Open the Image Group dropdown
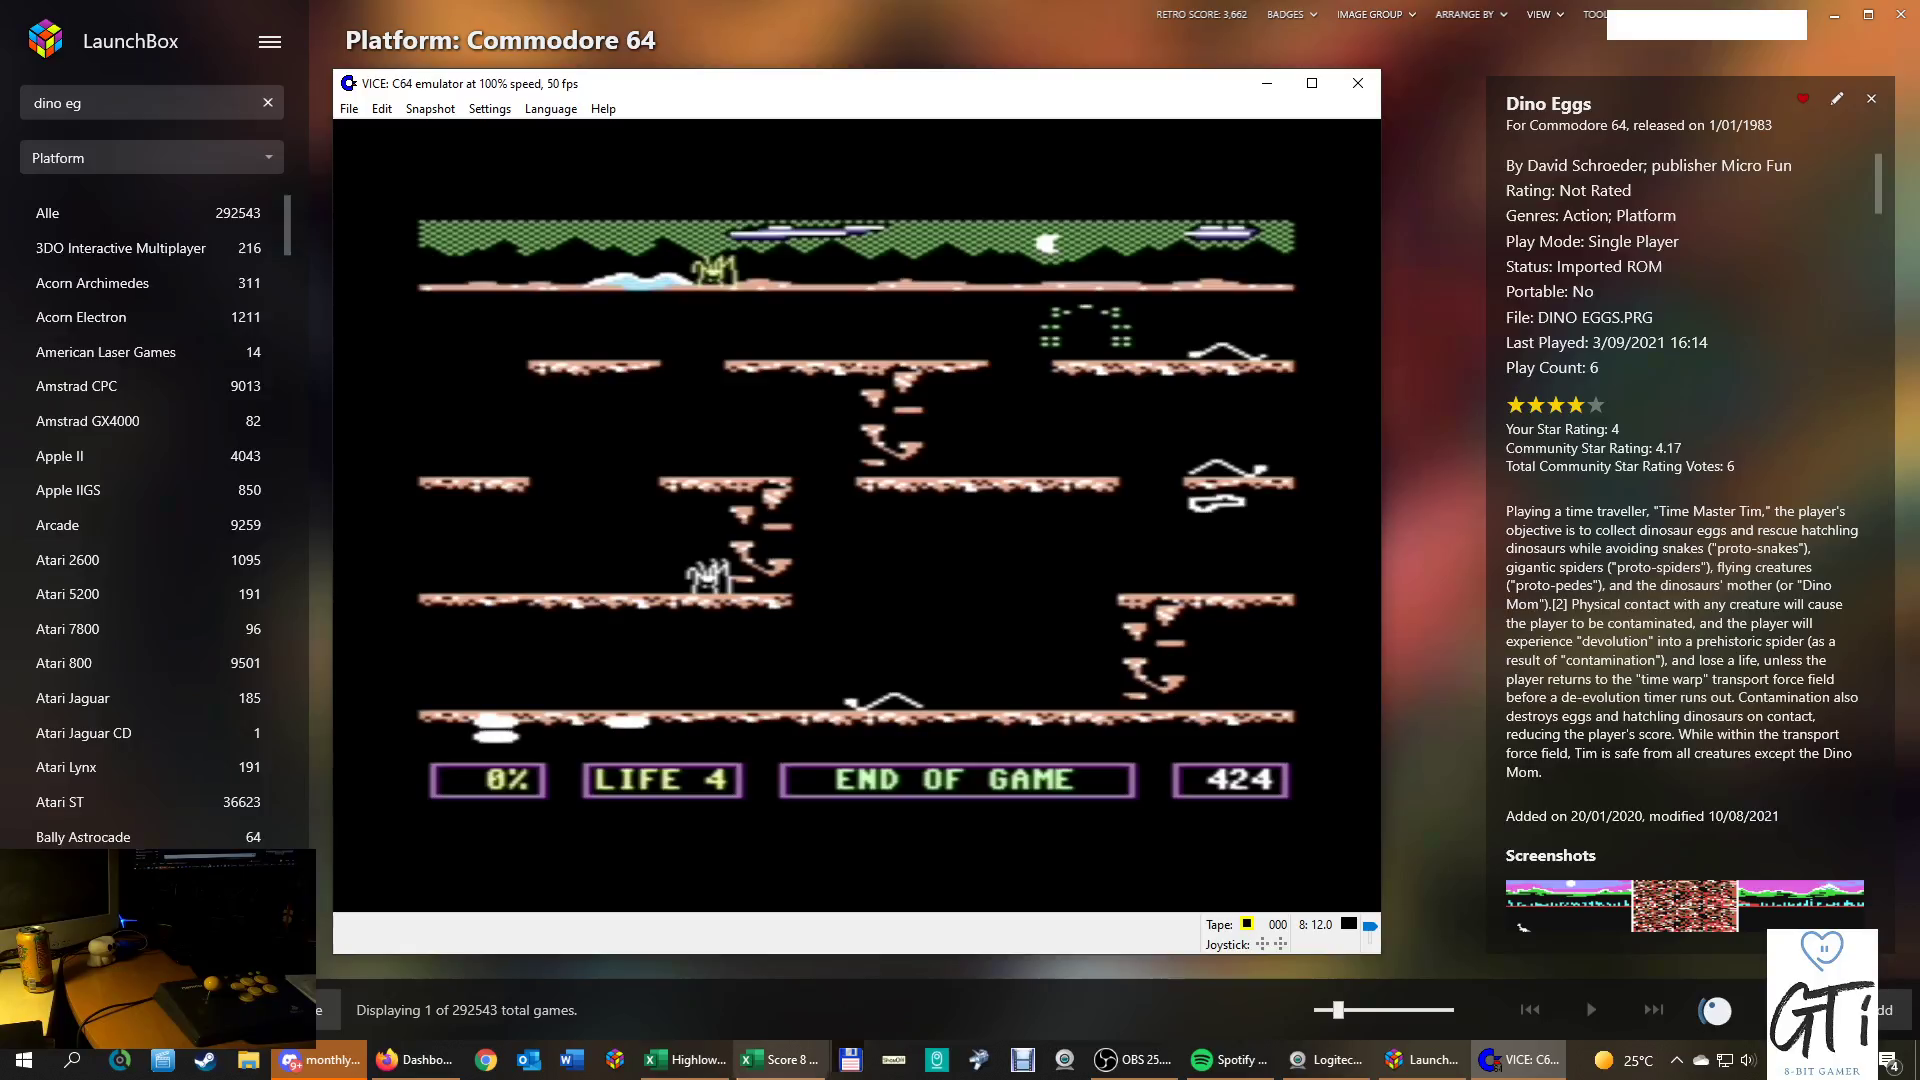 pos(1375,15)
